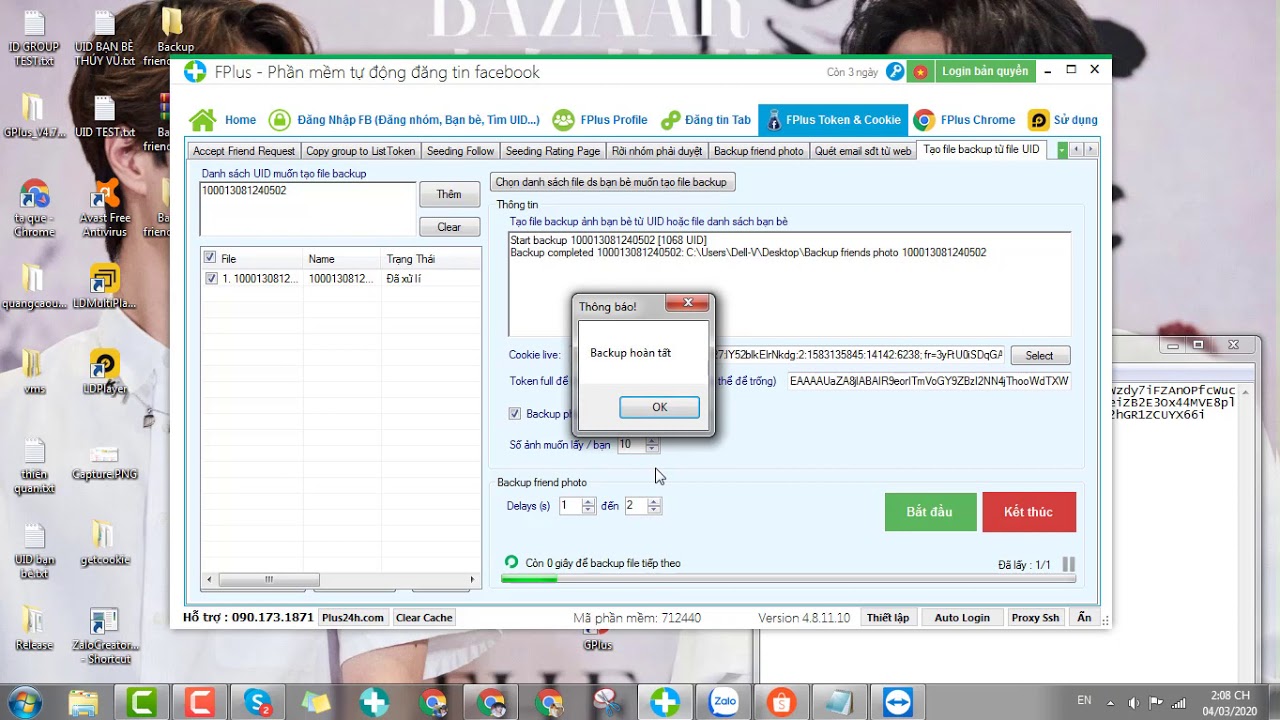Viewport: 1280px width, 720px height.
Task: Open File Explorer from the taskbar
Action: (x=83, y=702)
